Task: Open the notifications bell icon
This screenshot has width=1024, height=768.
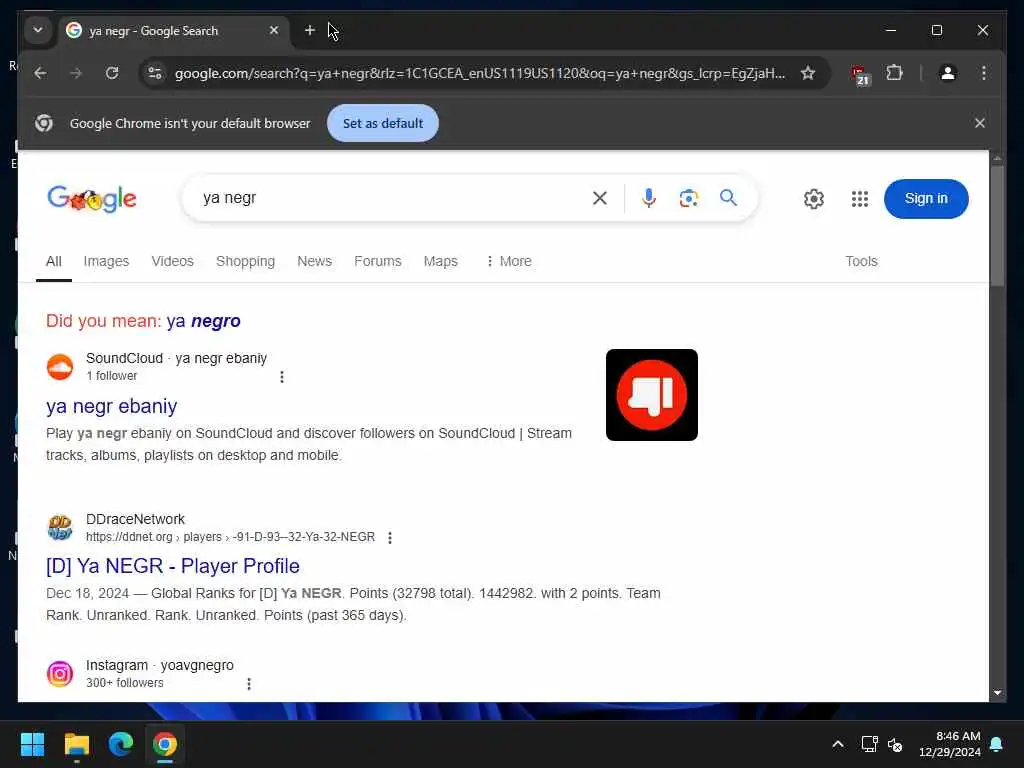Action: [x=997, y=744]
